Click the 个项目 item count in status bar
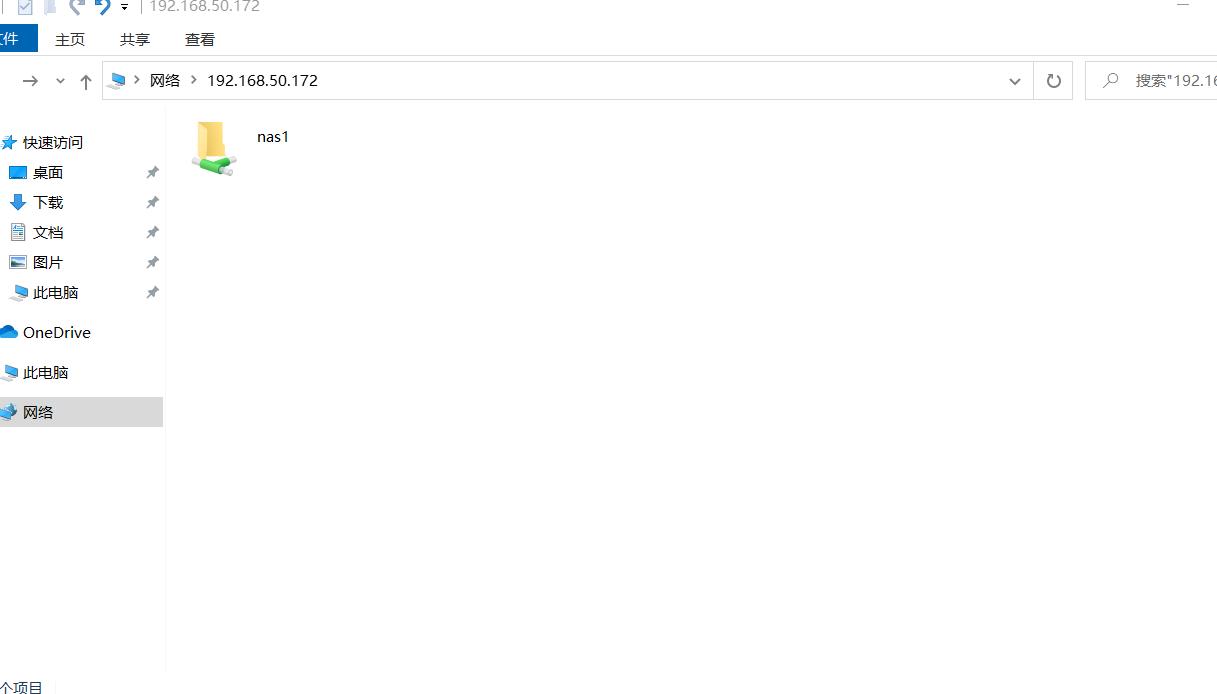This screenshot has width=1217, height=694. [x=21, y=687]
